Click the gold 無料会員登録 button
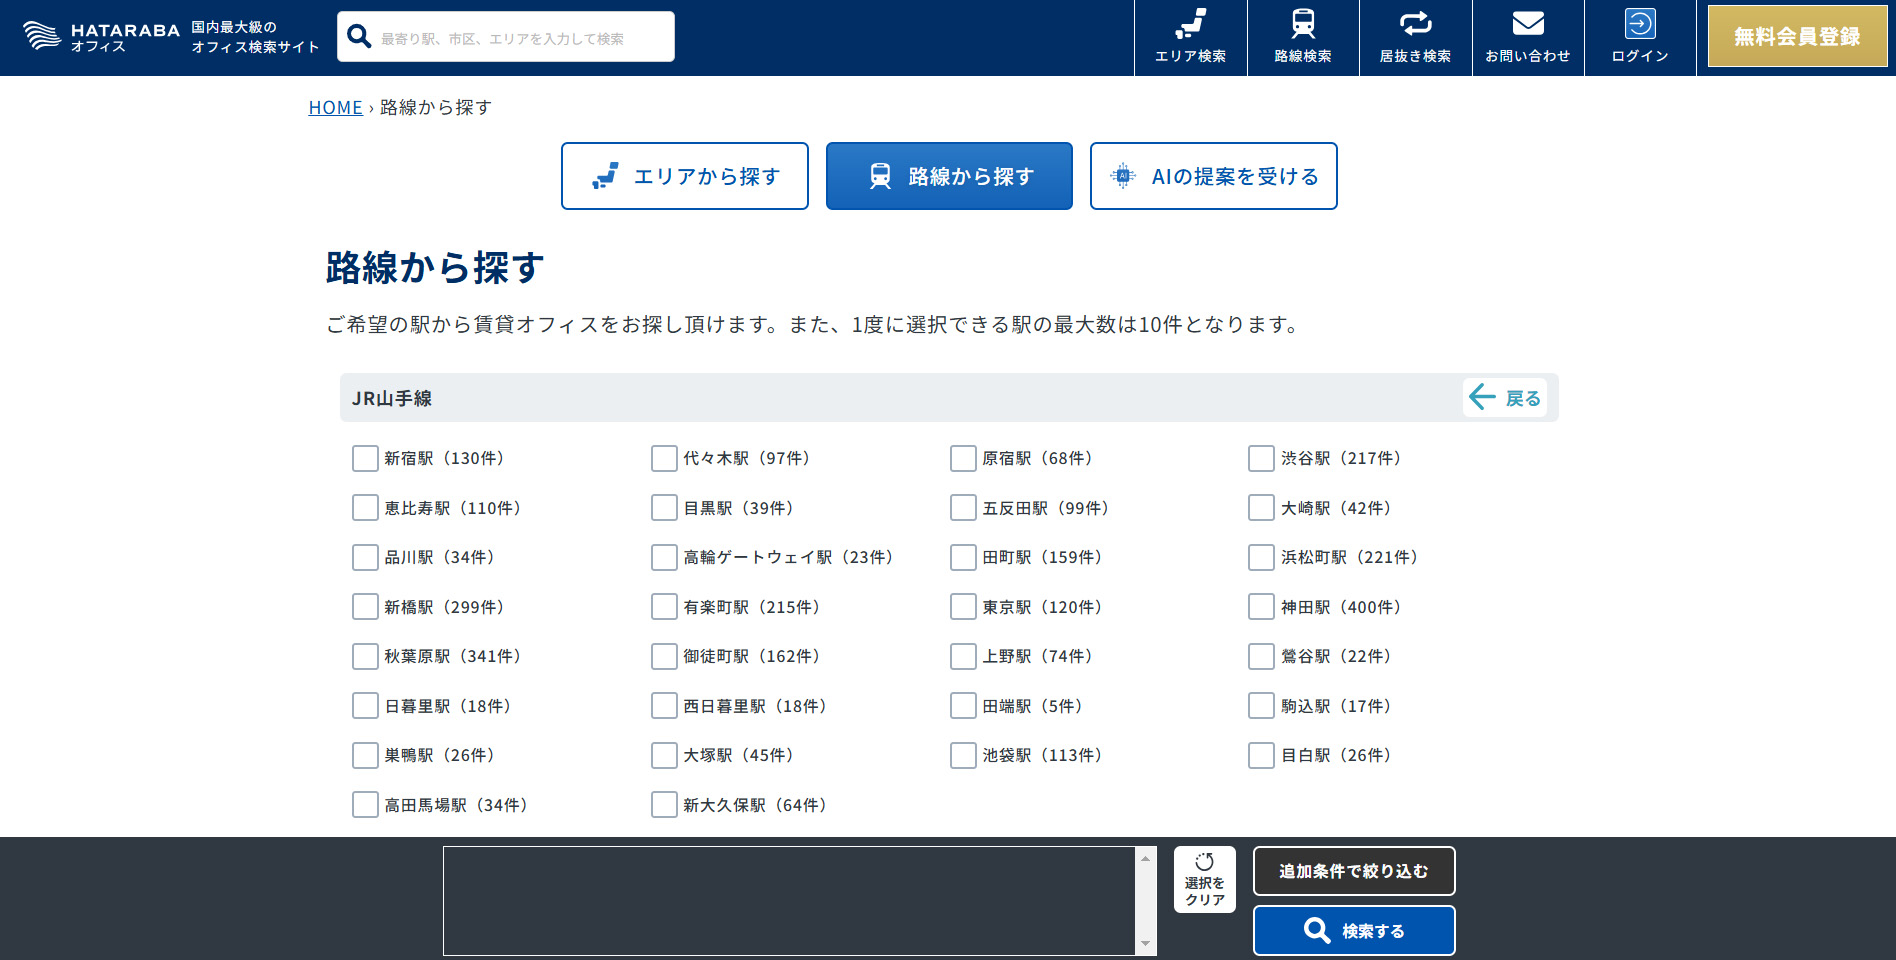1896x960 pixels. (1796, 36)
